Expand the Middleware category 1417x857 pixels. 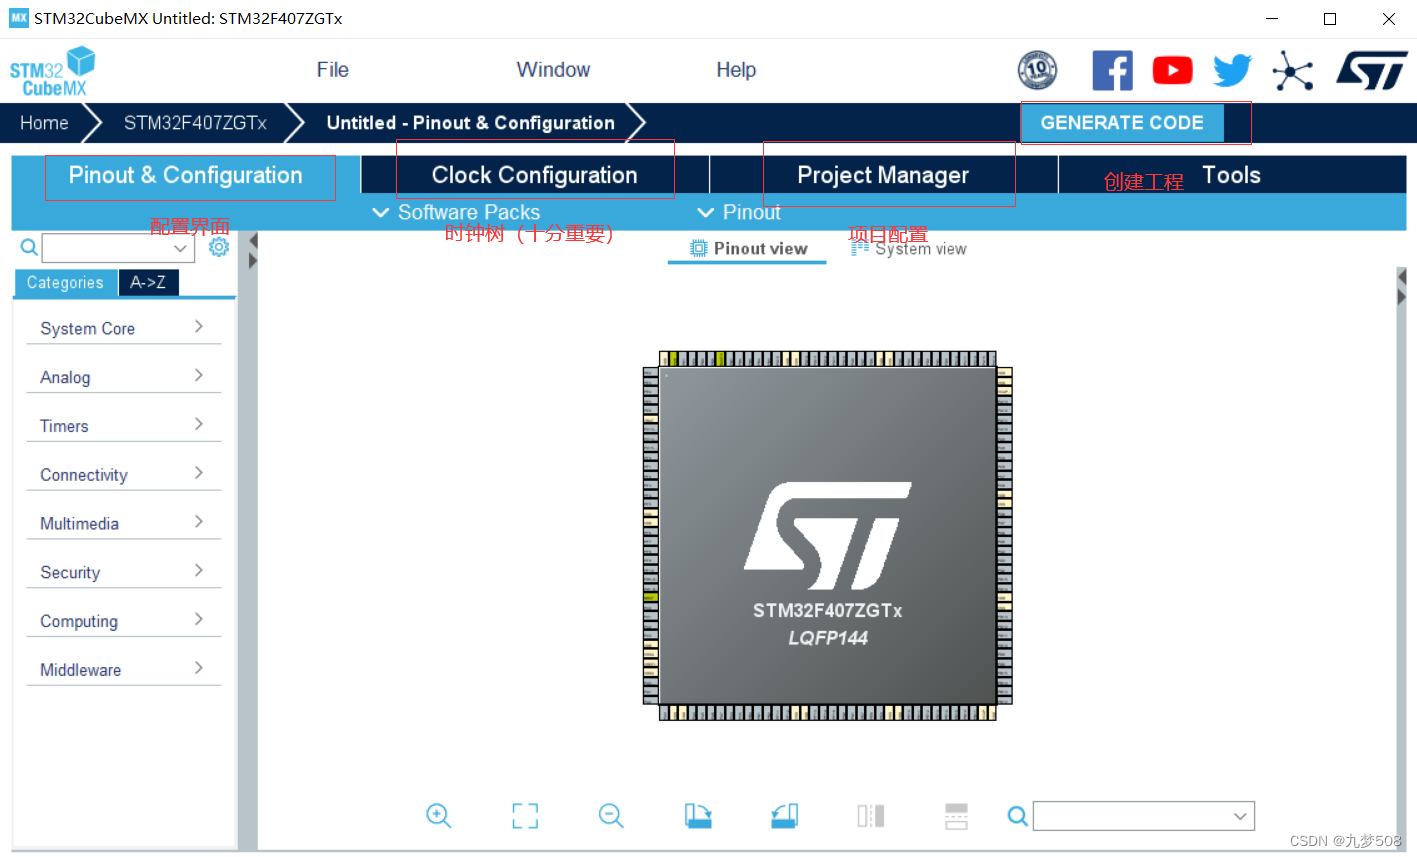coord(123,670)
